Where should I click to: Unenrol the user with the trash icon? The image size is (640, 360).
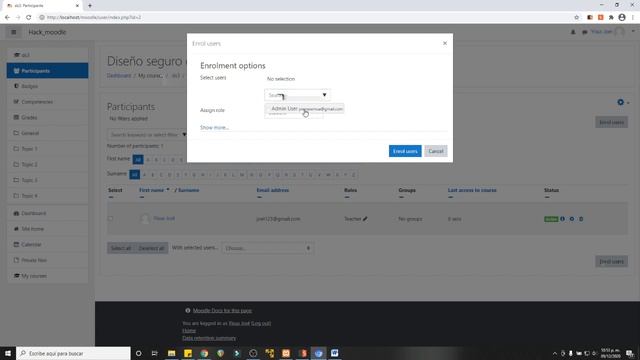click(x=581, y=219)
